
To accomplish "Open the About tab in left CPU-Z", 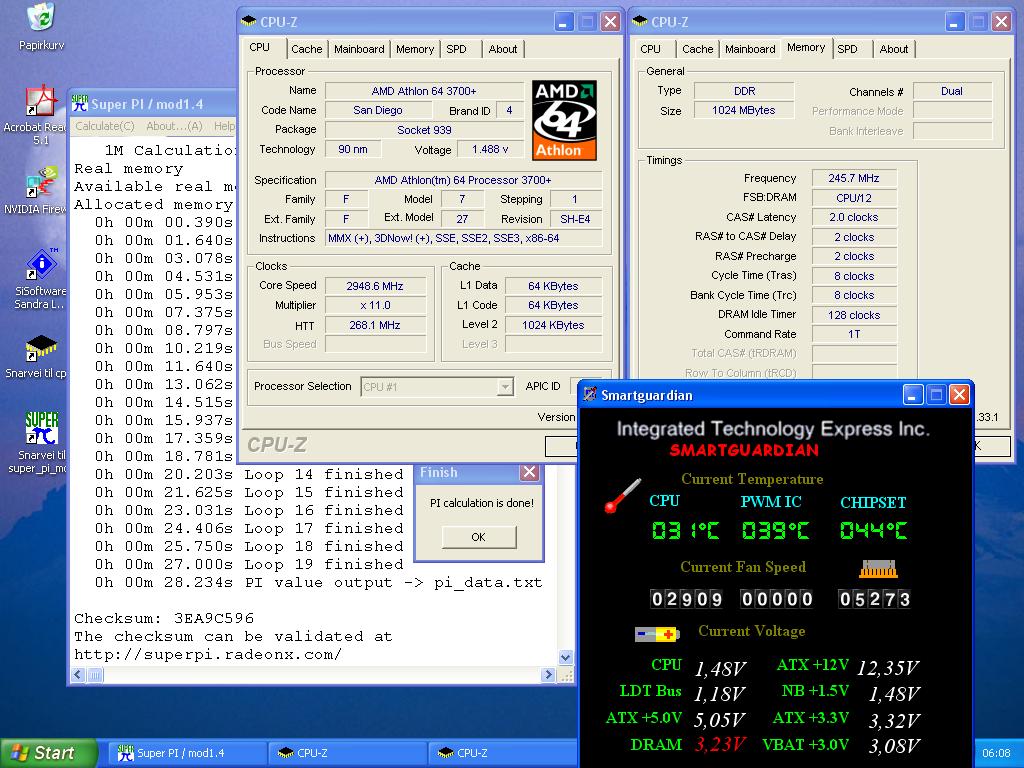I will pos(503,49).
